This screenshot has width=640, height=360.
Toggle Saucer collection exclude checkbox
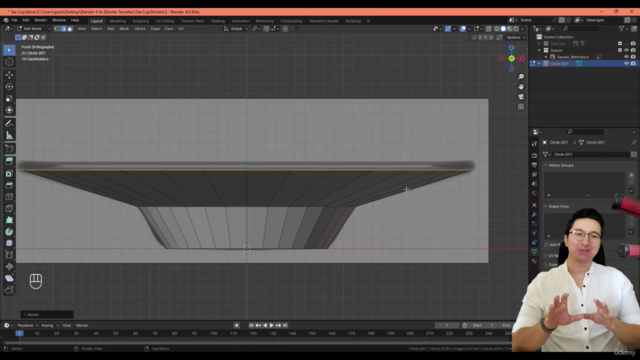(x=620, y=50)
